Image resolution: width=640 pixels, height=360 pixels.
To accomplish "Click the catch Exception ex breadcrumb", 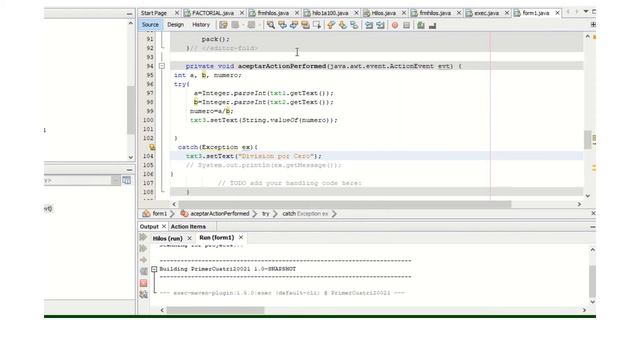I will 305,213.
